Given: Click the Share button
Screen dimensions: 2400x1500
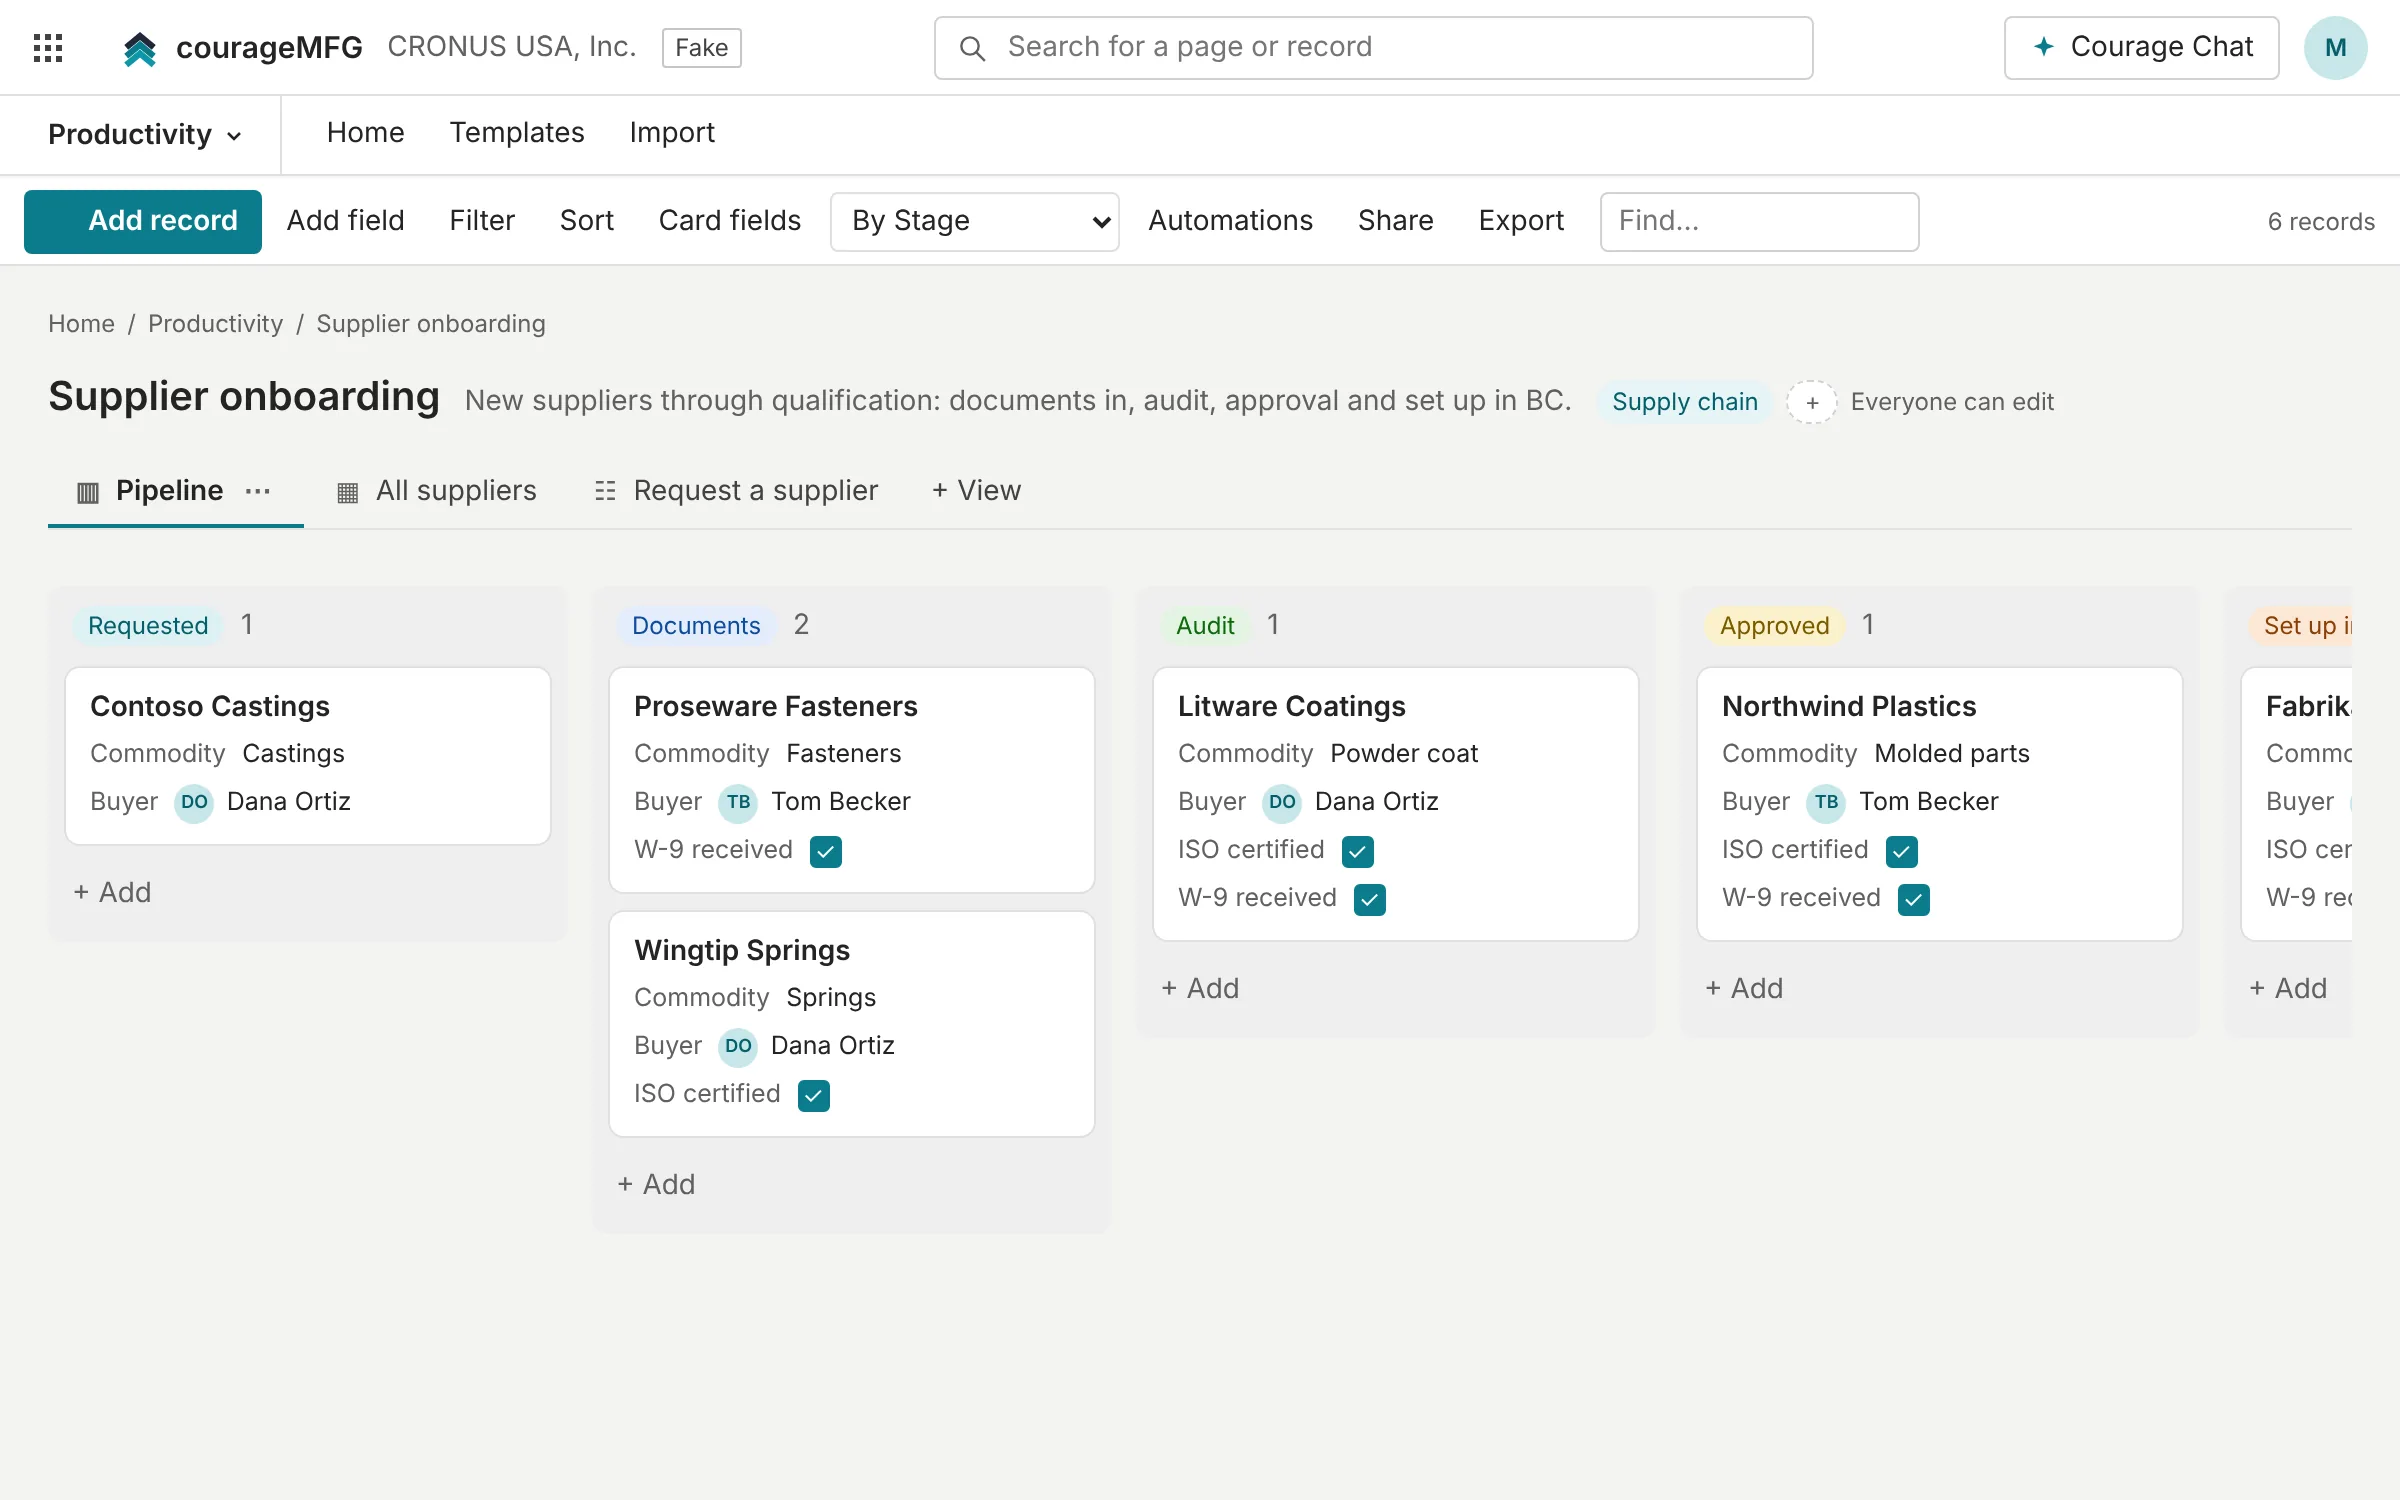Looking at the screenshot, I should pyautogui.click(x=1396, y=220).
